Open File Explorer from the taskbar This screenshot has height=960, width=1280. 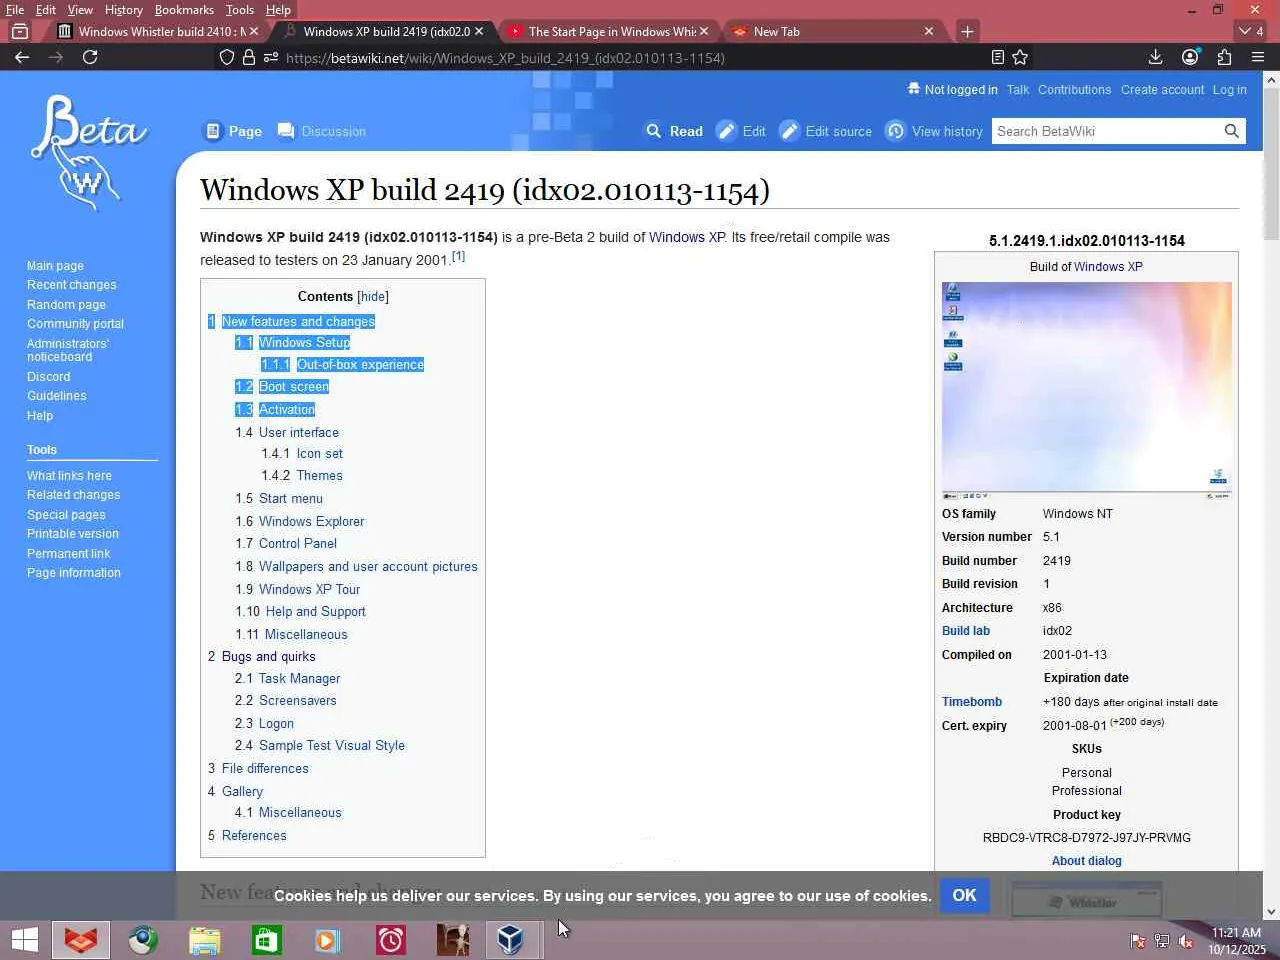[x=205, y=940]
